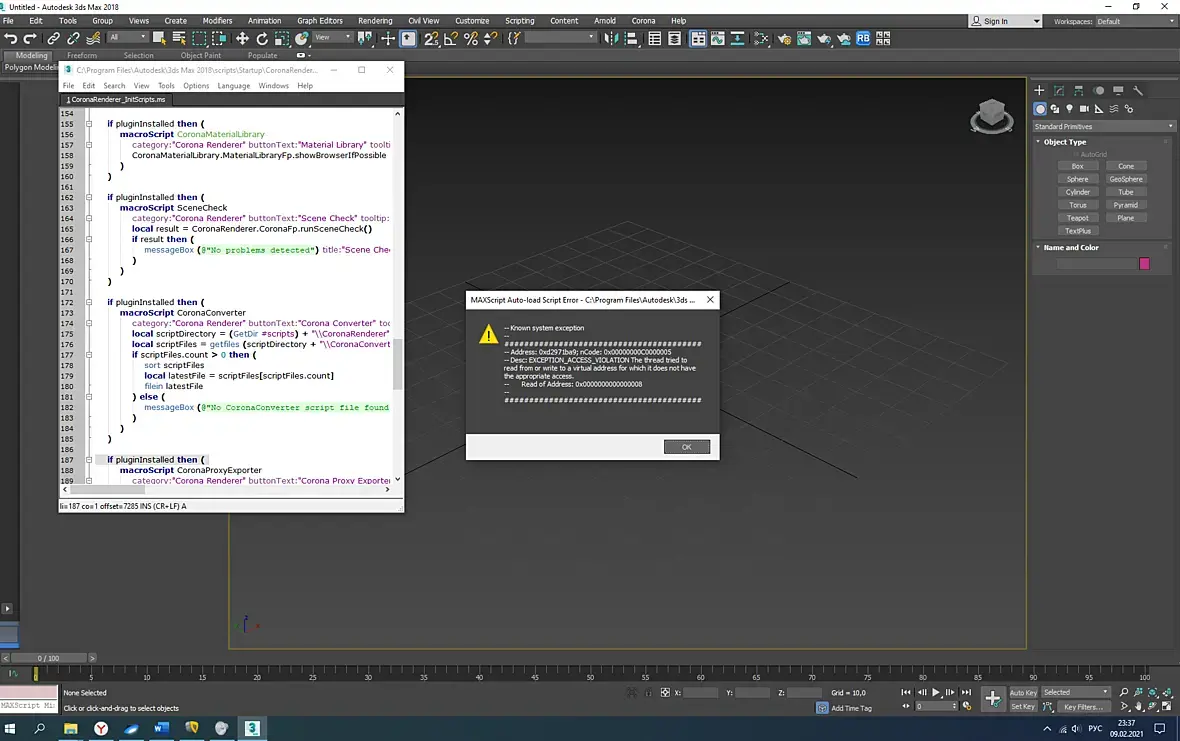This screenshot has height=741, width=1180.
Task: Open the Rendering menu
Action: coord(375,21)
